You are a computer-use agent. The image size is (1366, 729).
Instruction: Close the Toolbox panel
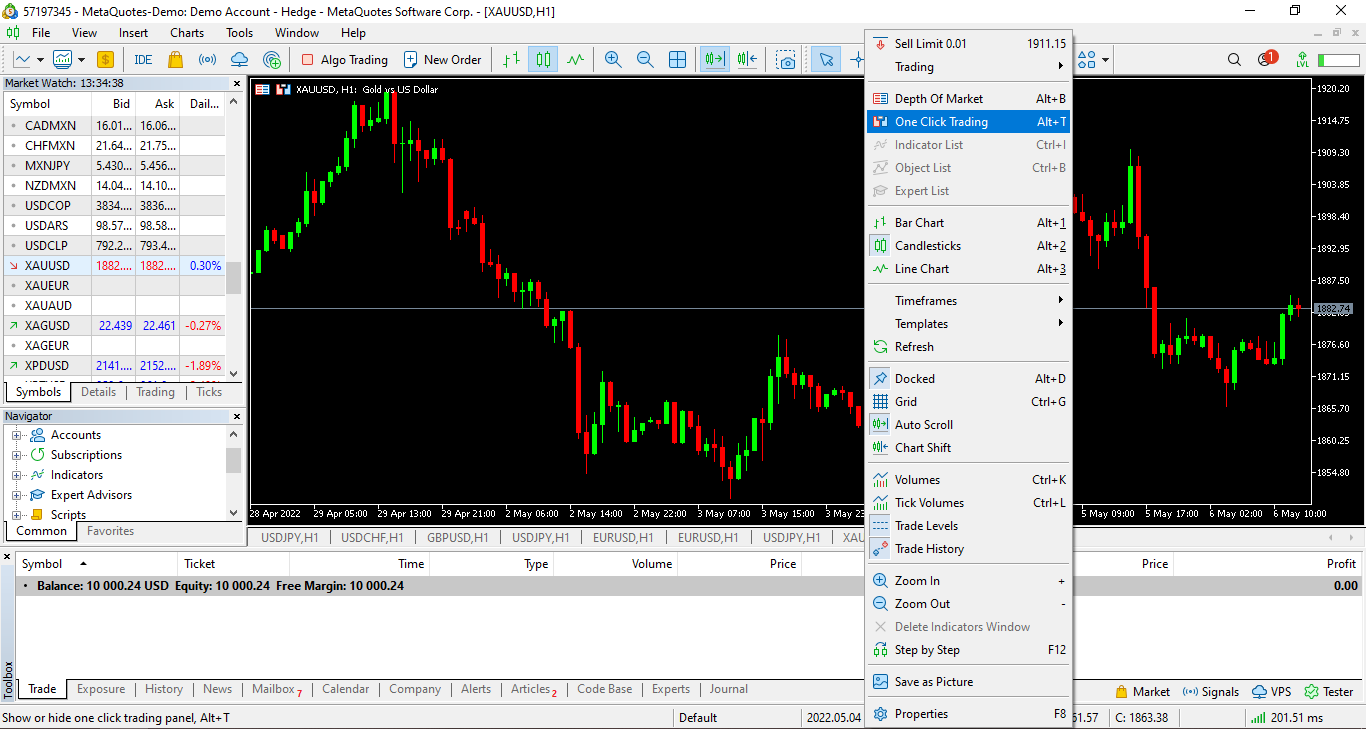pyautogui.click(x=7, y=556)
